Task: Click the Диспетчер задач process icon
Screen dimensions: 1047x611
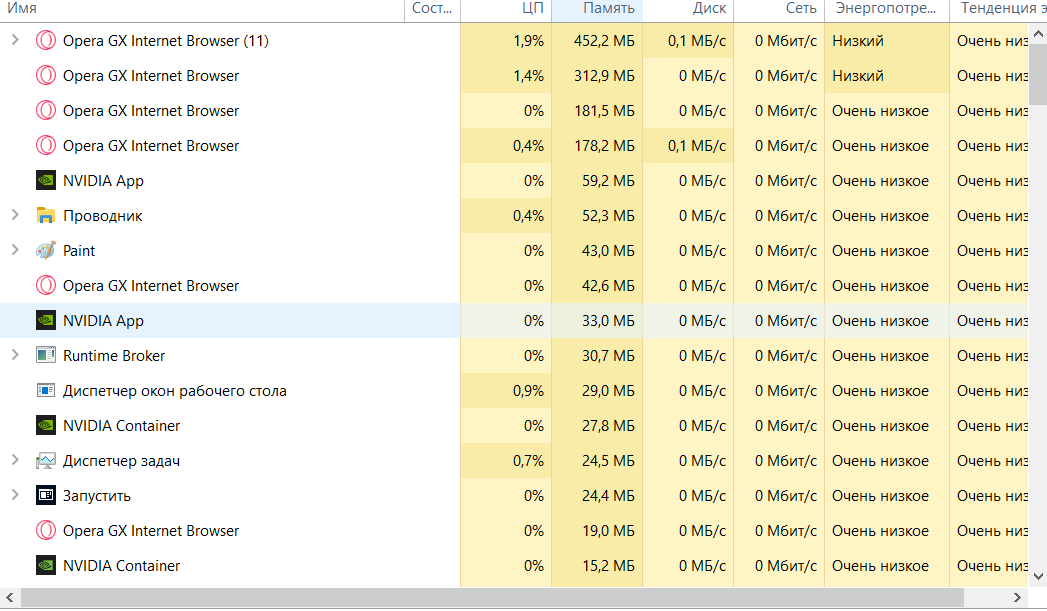Action: click(45, 461)
